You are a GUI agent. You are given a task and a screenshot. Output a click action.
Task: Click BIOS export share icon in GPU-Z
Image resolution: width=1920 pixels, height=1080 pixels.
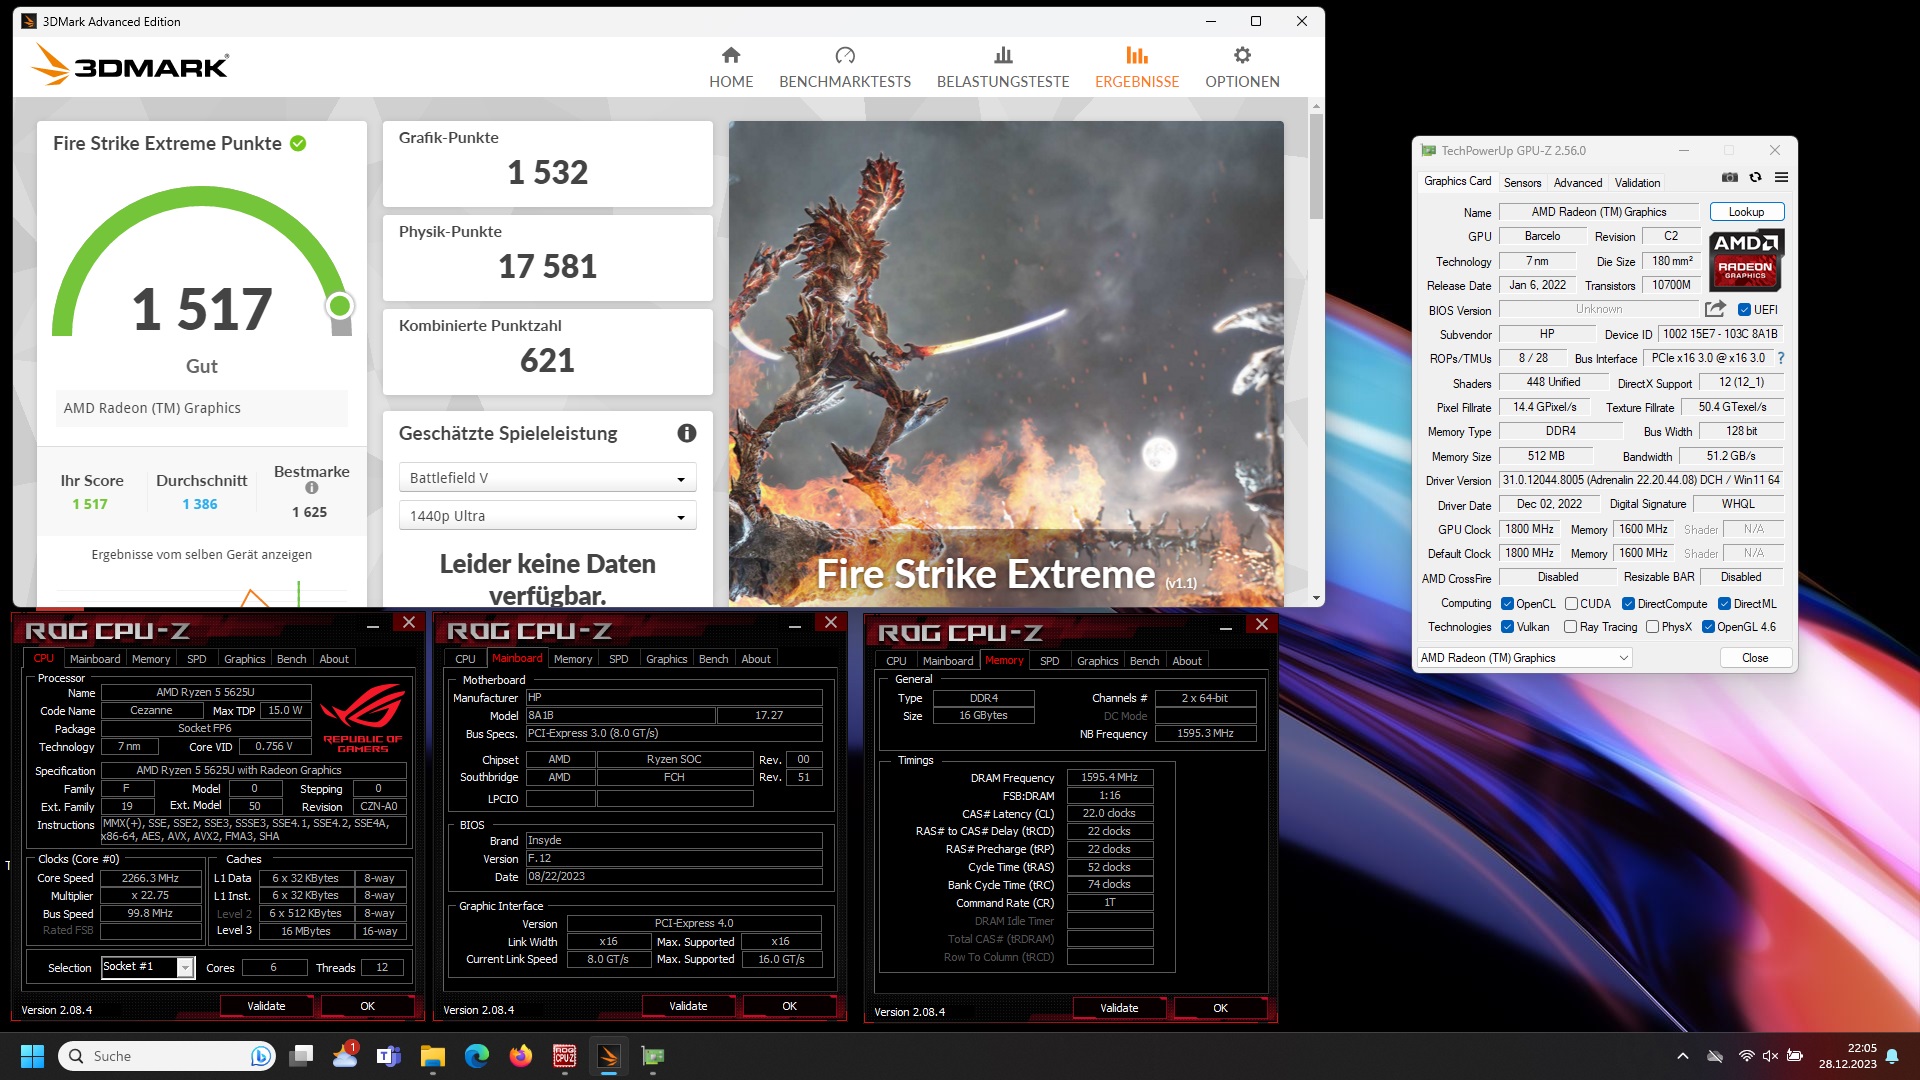click(1715, 309)
